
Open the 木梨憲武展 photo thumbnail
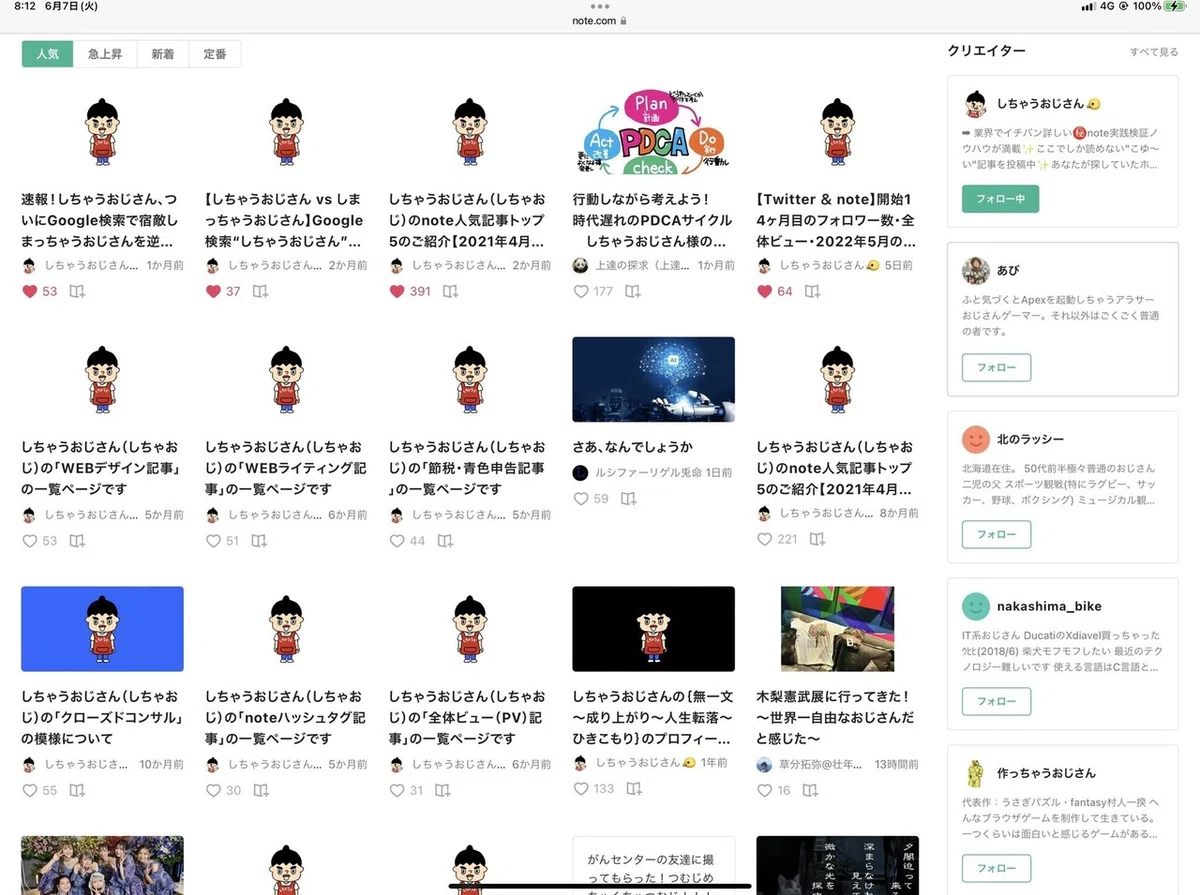(837, 629)
